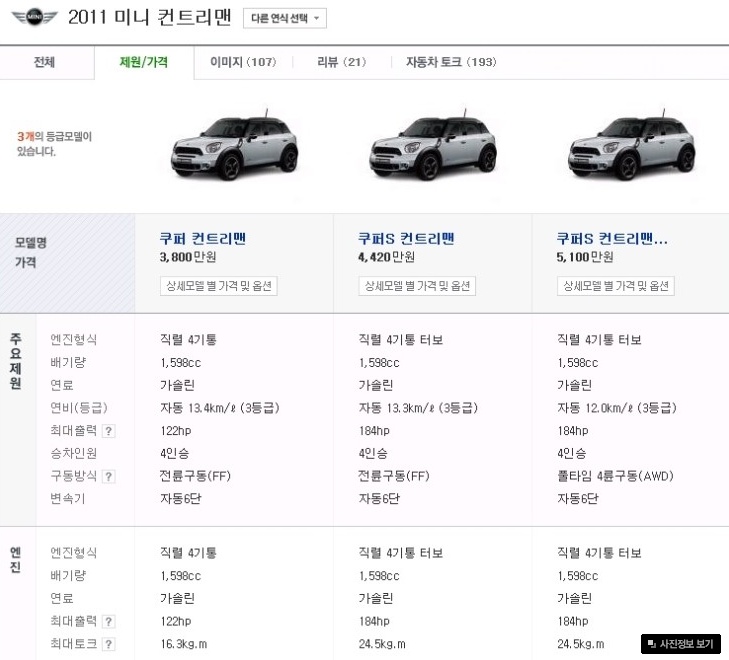The width and height of the screenshot is (729, 660).
Task: Click the 5,100만원 model car thumbnail
Action: (631, 146)
